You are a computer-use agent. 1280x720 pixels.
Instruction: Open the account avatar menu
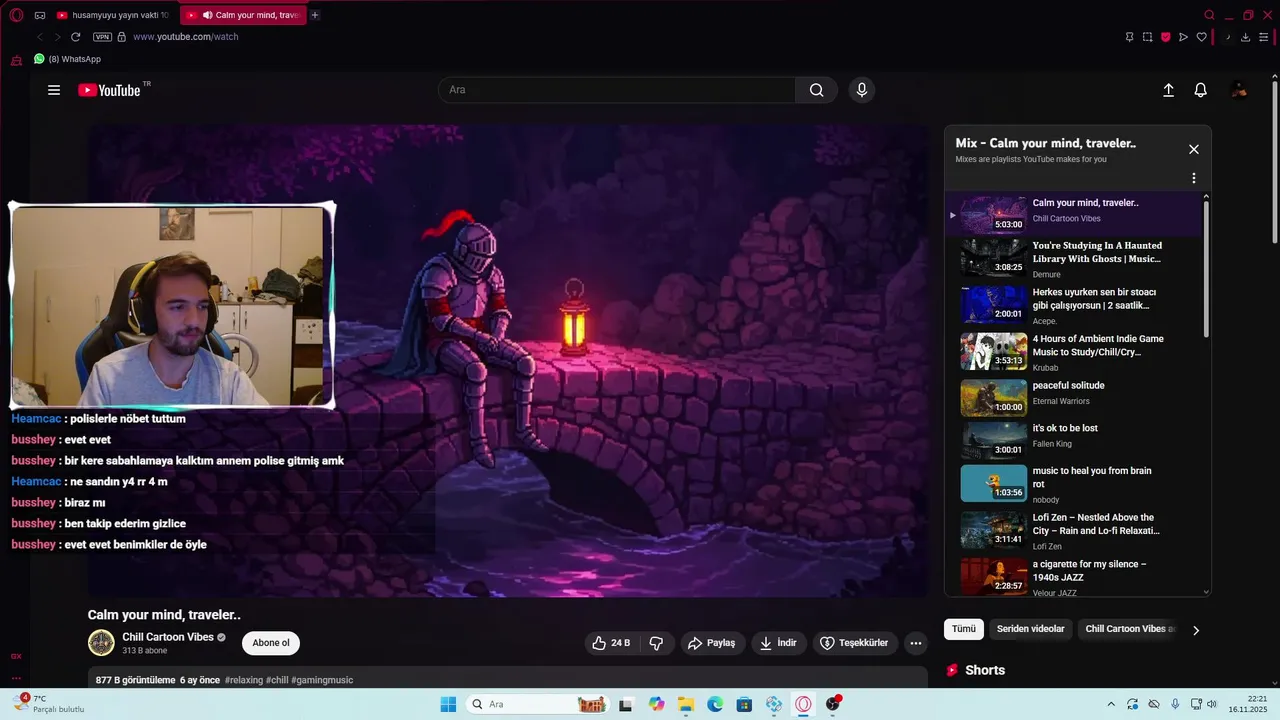[x=1239, y=90]
